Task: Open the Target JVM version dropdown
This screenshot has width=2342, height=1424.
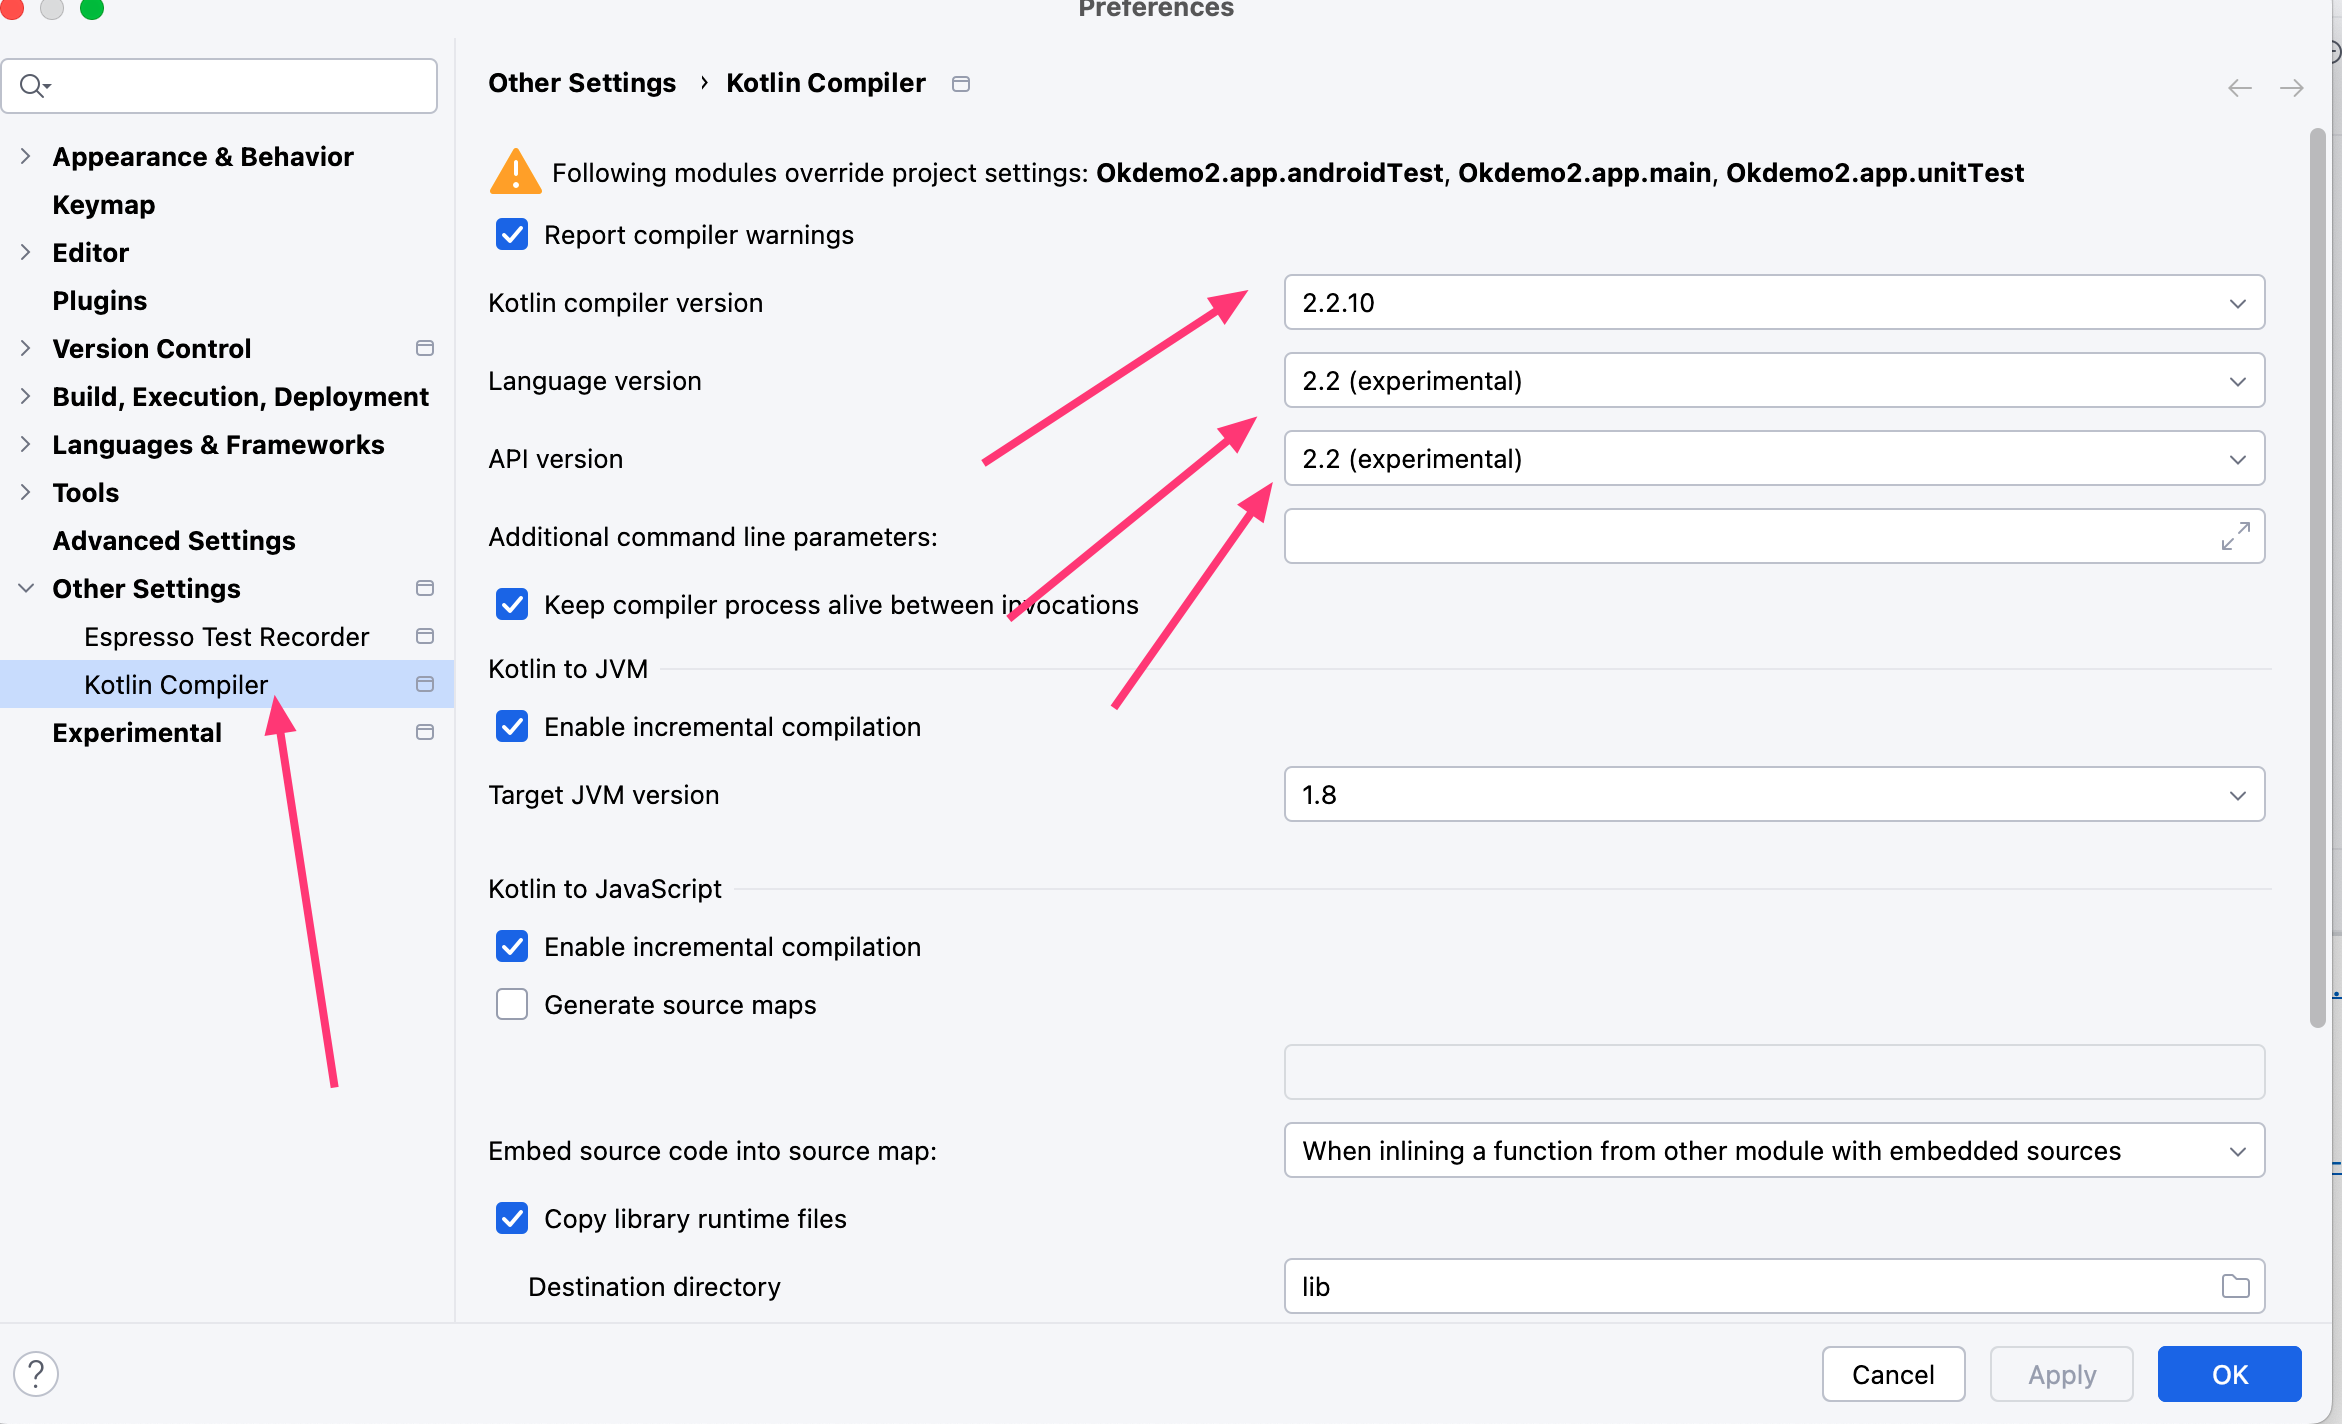Action: point(1773,795)
